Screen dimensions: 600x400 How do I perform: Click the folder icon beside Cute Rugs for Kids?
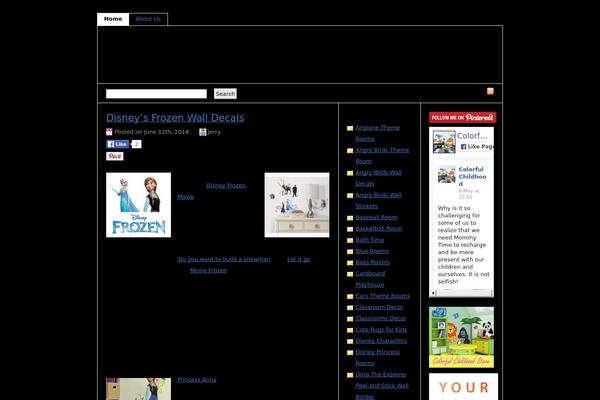(350, 330)
